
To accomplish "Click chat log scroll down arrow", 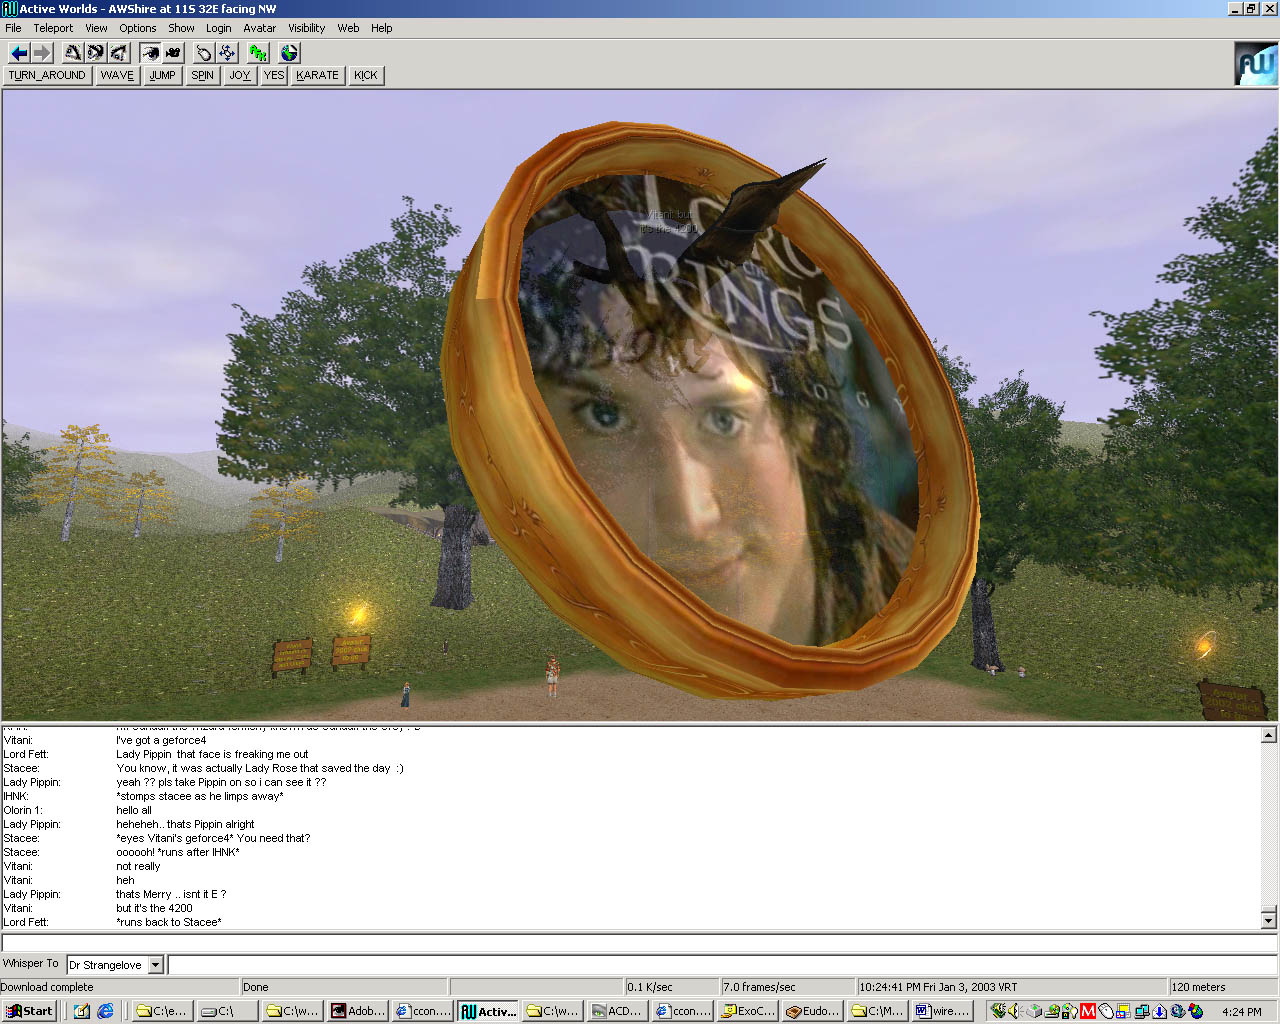I will pos(1268,920).
